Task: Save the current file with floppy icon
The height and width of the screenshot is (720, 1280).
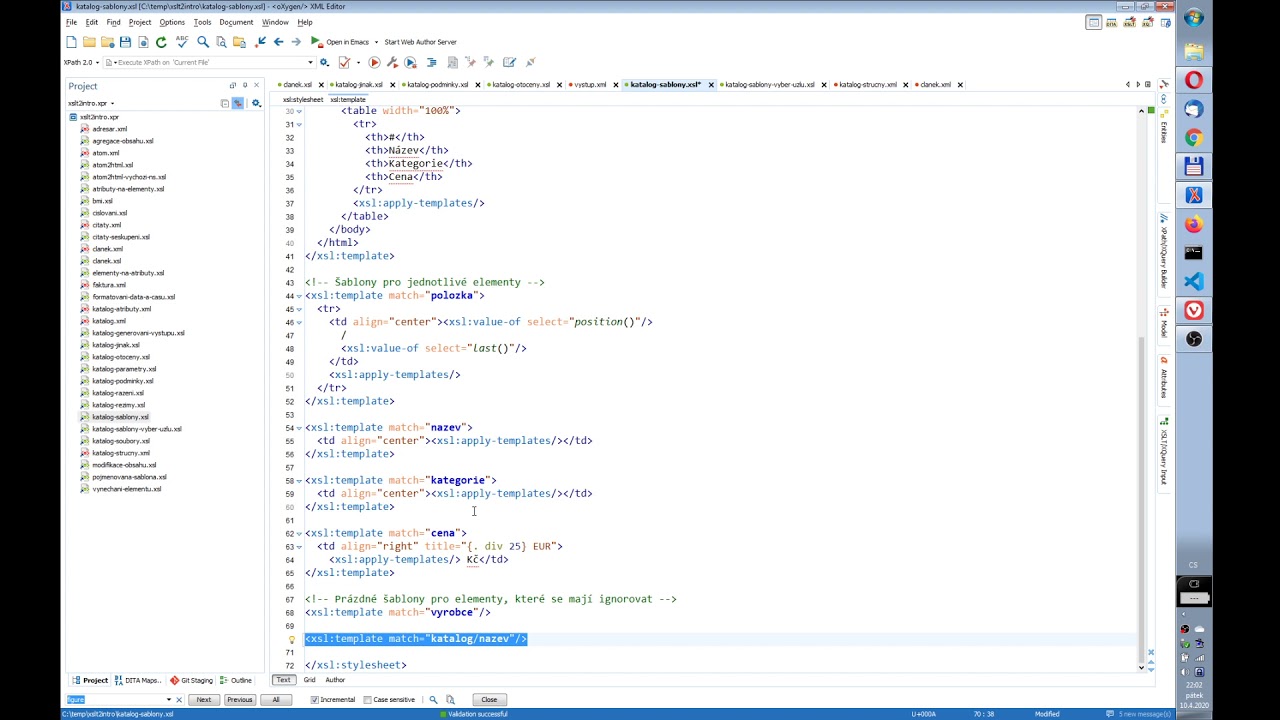Action: 125,42
